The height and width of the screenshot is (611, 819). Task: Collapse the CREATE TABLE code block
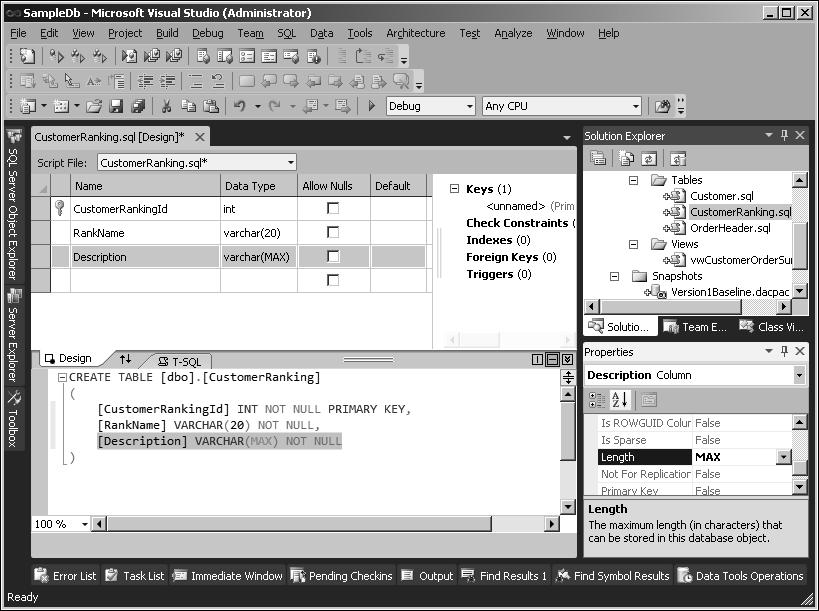point(63,377)
